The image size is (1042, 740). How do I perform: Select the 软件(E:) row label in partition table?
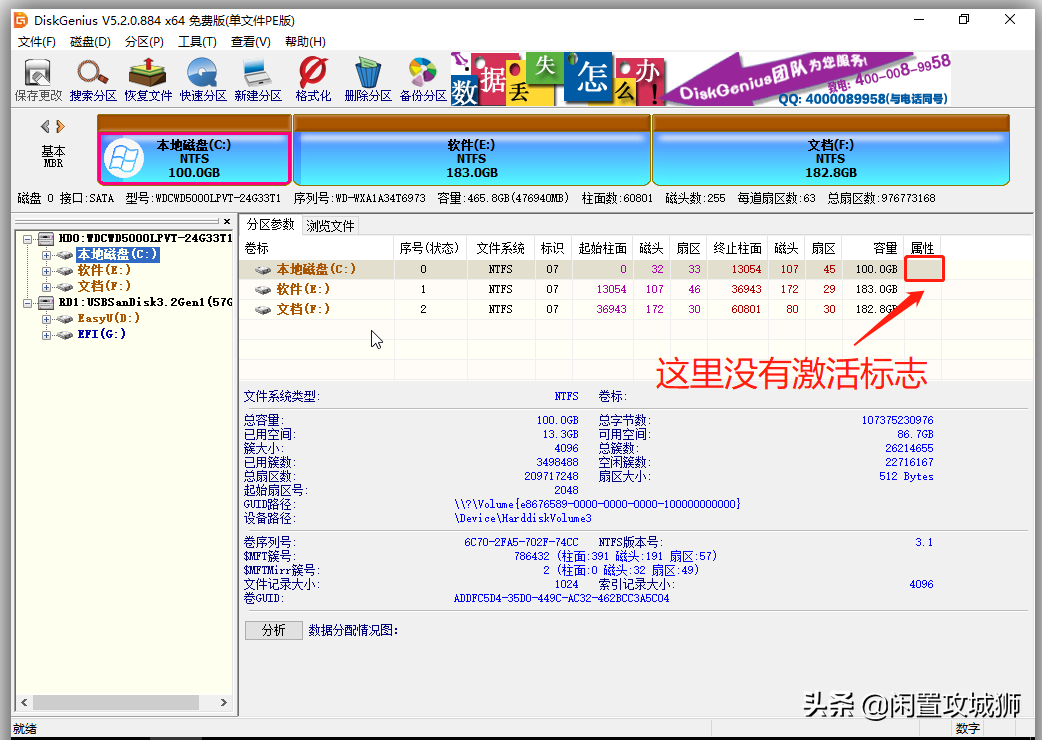[303, 289]
